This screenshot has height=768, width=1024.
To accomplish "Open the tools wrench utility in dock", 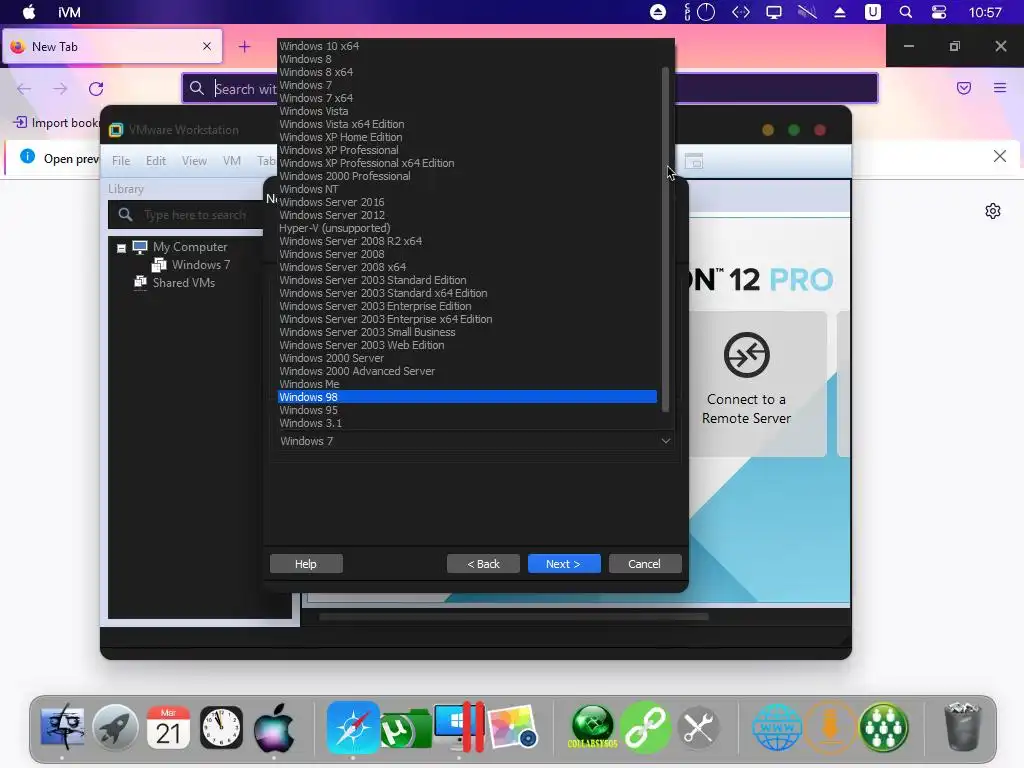I will (698, 728).
